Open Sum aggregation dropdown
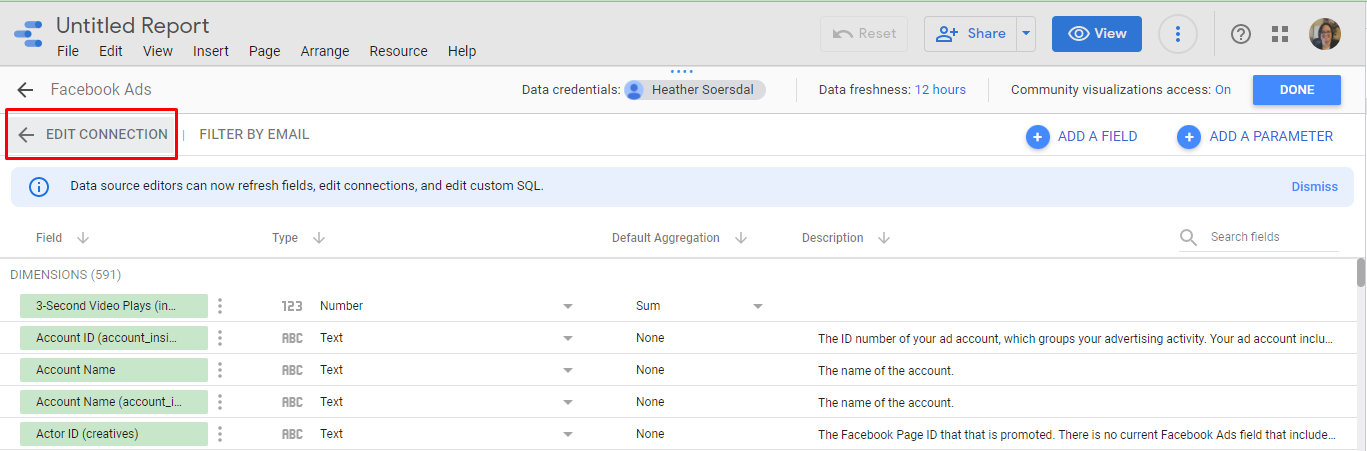1367x451 pixels. point(758,306)
